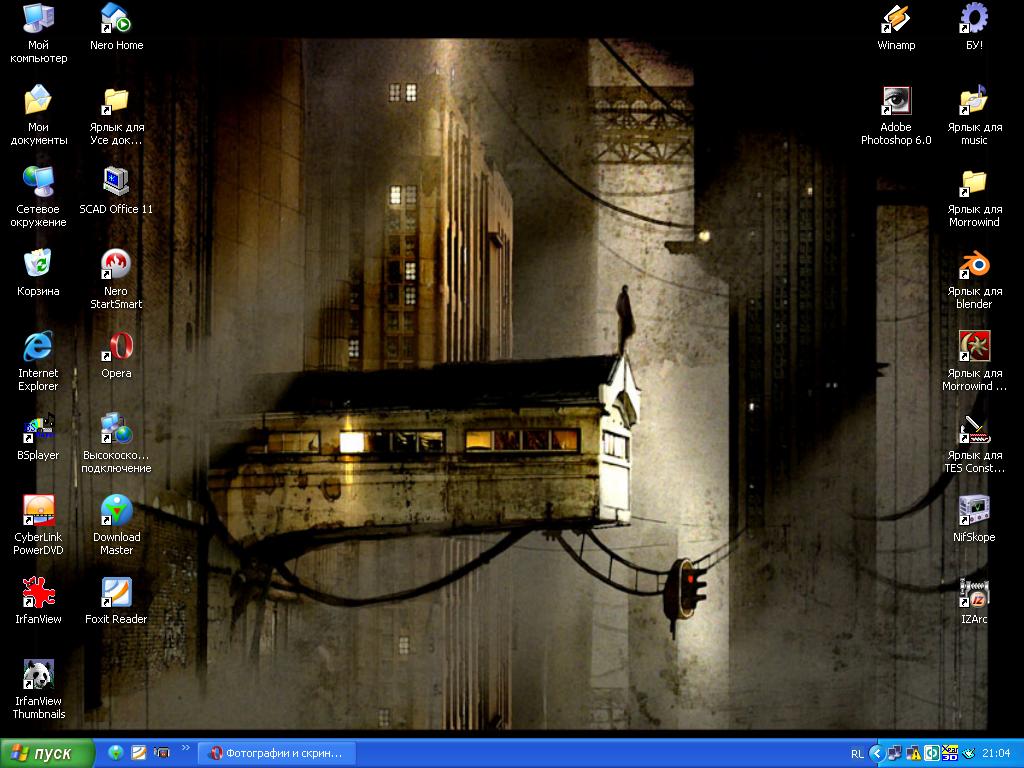Select the Высокоско... подключение connection icon

click(x=116, y=443)
